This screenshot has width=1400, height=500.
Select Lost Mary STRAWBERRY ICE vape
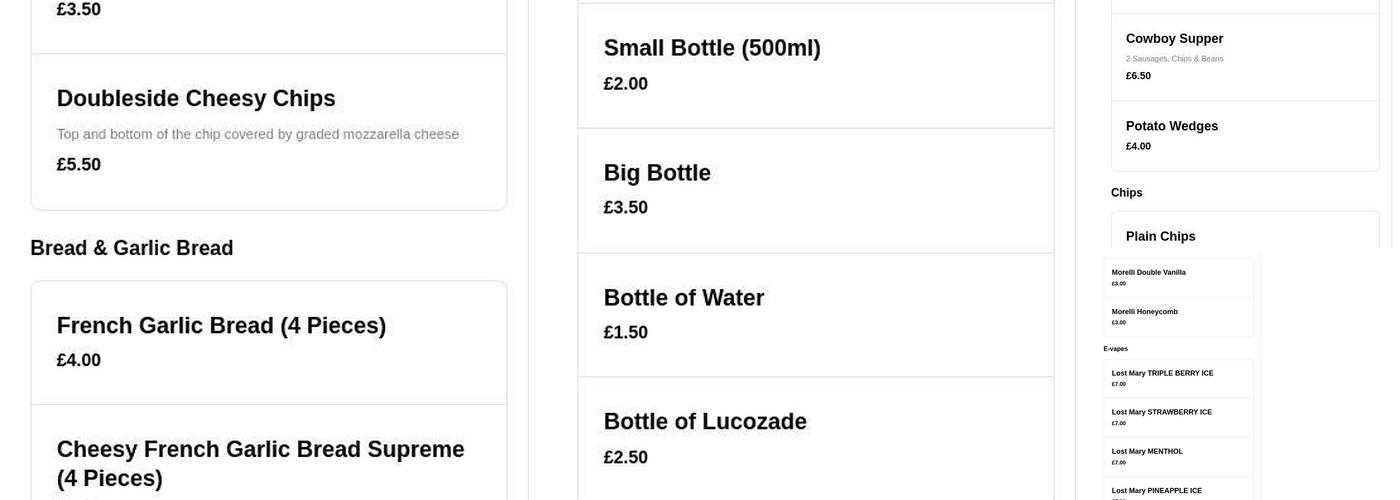click(1178, 417)
